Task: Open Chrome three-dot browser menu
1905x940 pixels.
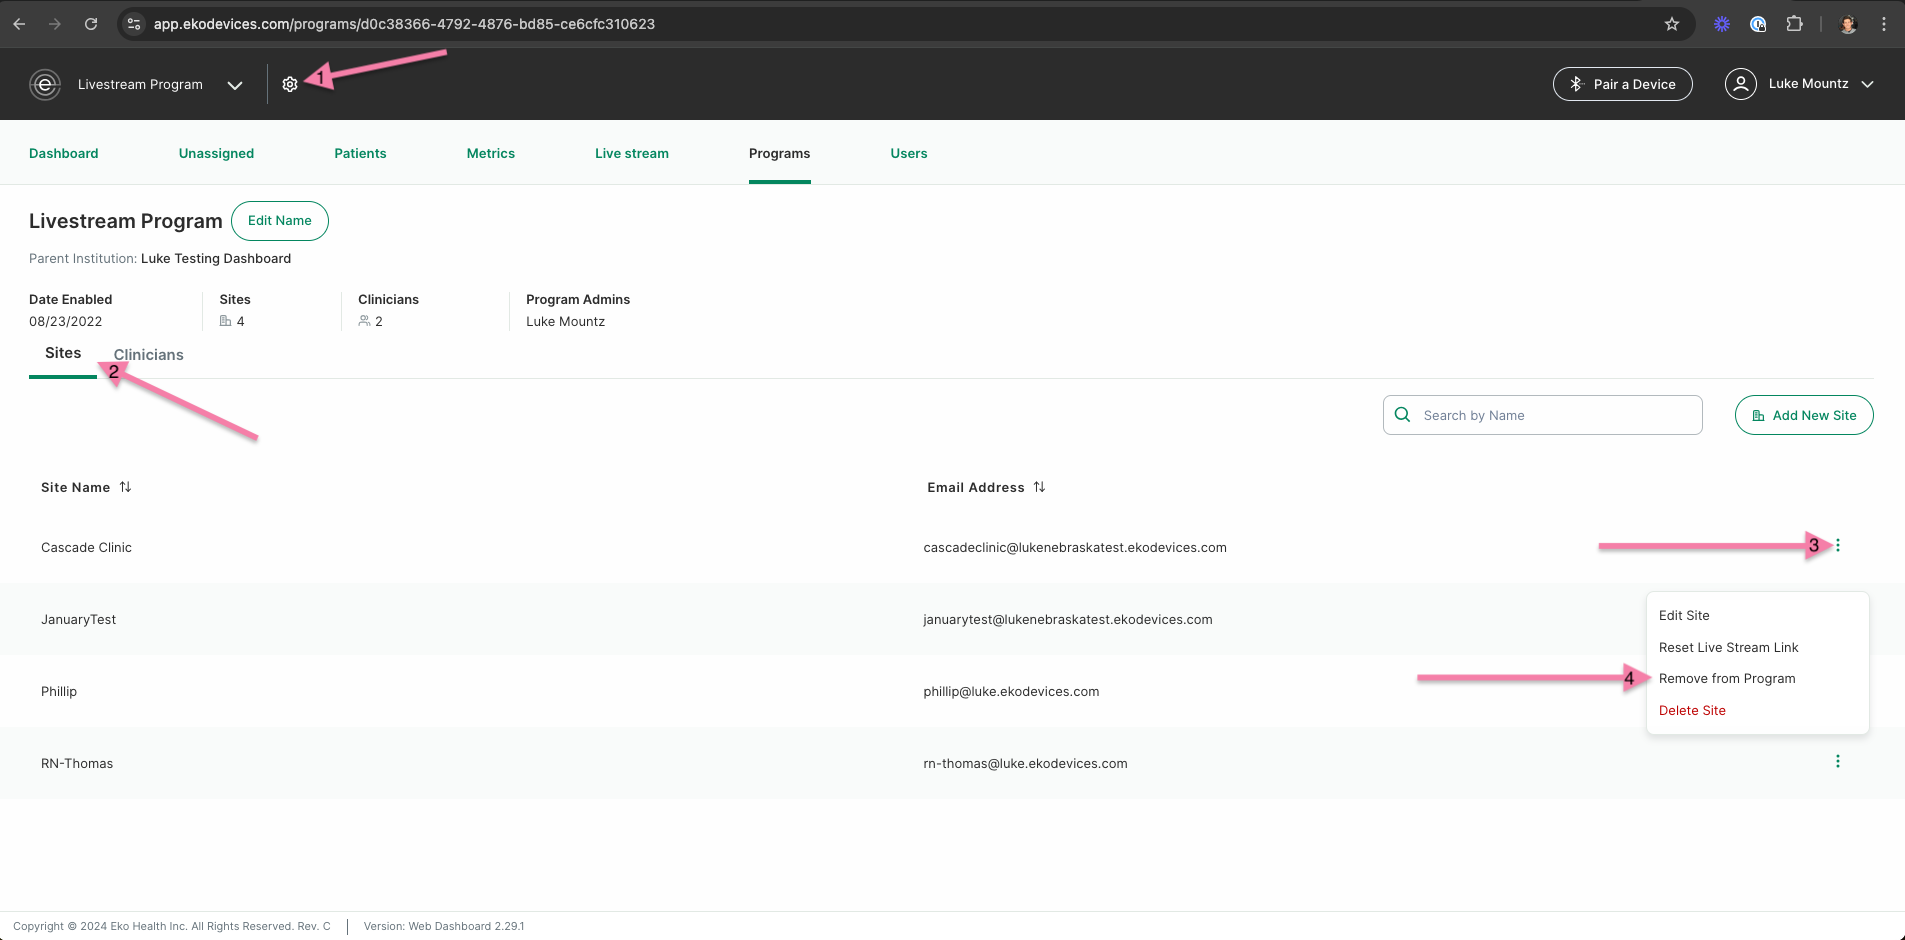Action: click(1884, 24)
